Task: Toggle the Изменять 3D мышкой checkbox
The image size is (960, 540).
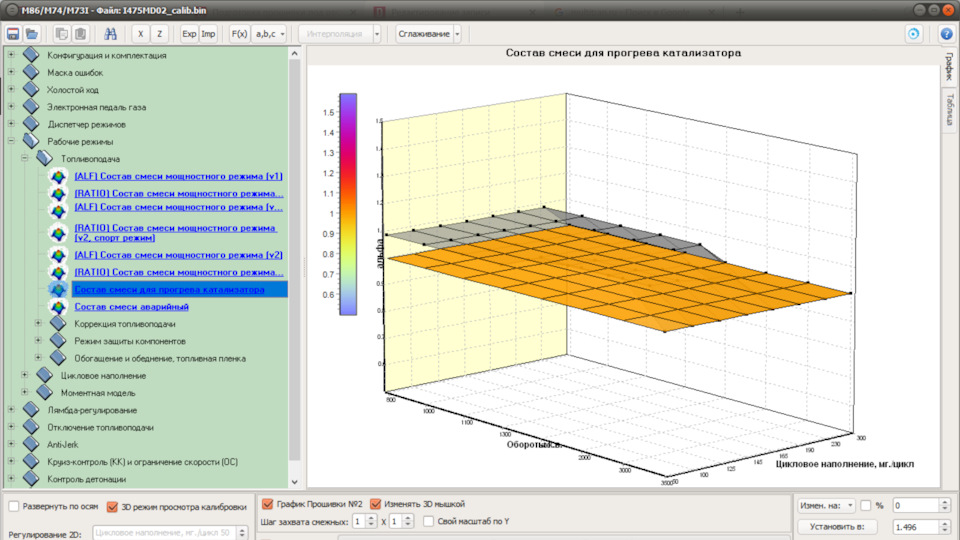Action: (x=375, y=504)
